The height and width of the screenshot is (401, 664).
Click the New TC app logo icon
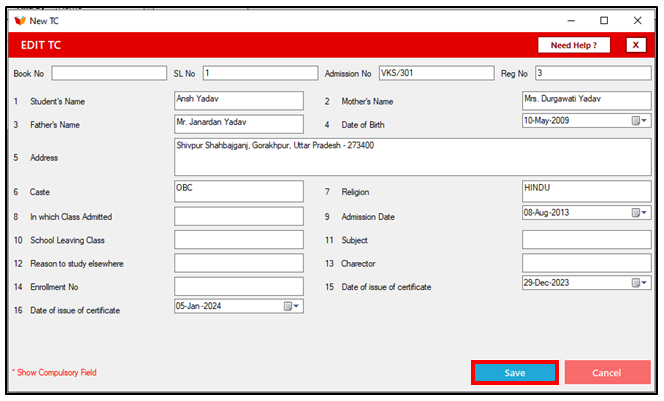(20, 21)
